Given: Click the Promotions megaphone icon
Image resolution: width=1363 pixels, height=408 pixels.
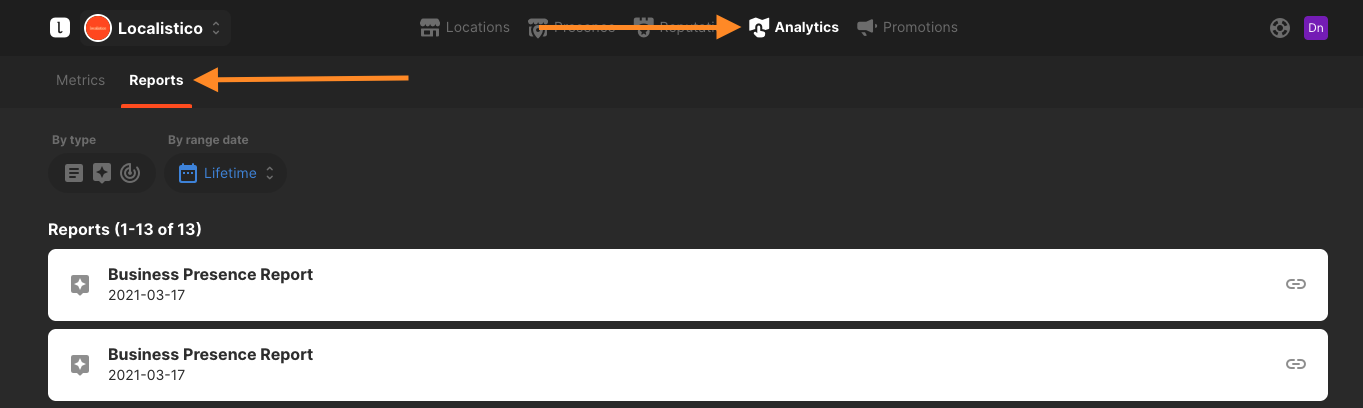Looking at the screenshot, I should (x=867, y=28).
